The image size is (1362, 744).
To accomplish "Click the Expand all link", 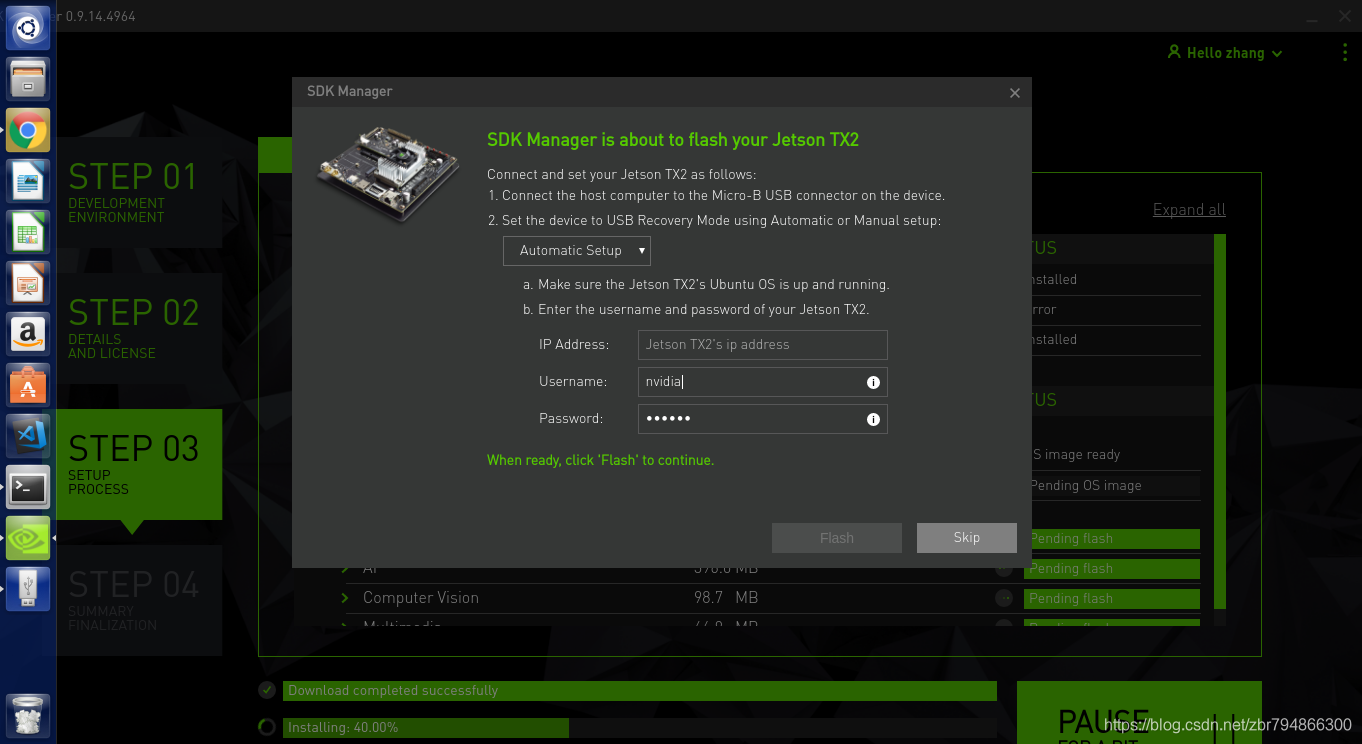I will 1189,210.
